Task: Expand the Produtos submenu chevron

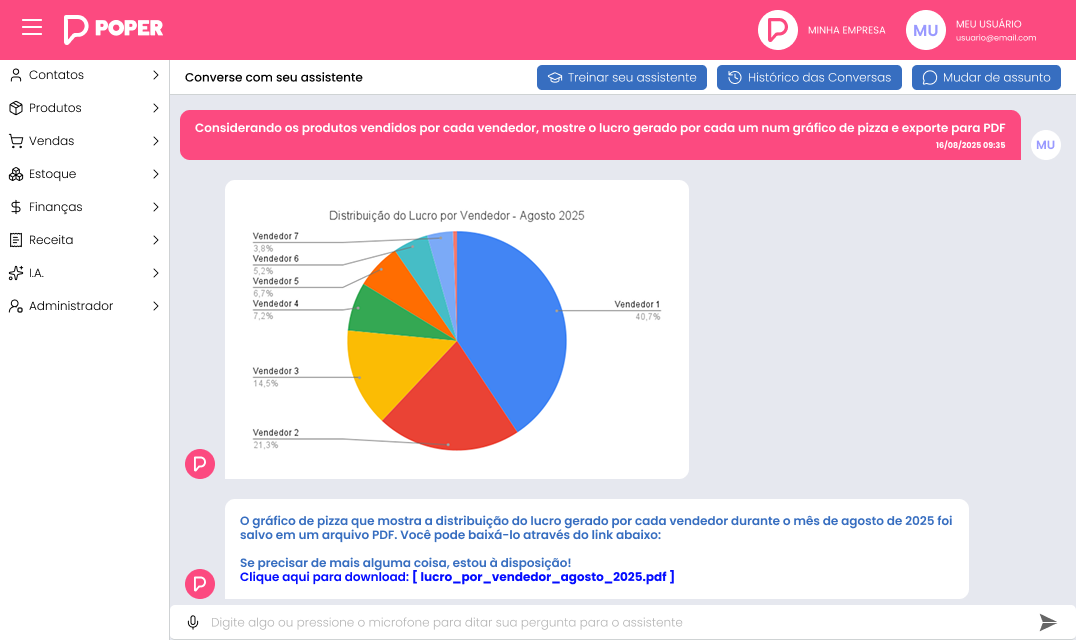Action: [155, 108]
